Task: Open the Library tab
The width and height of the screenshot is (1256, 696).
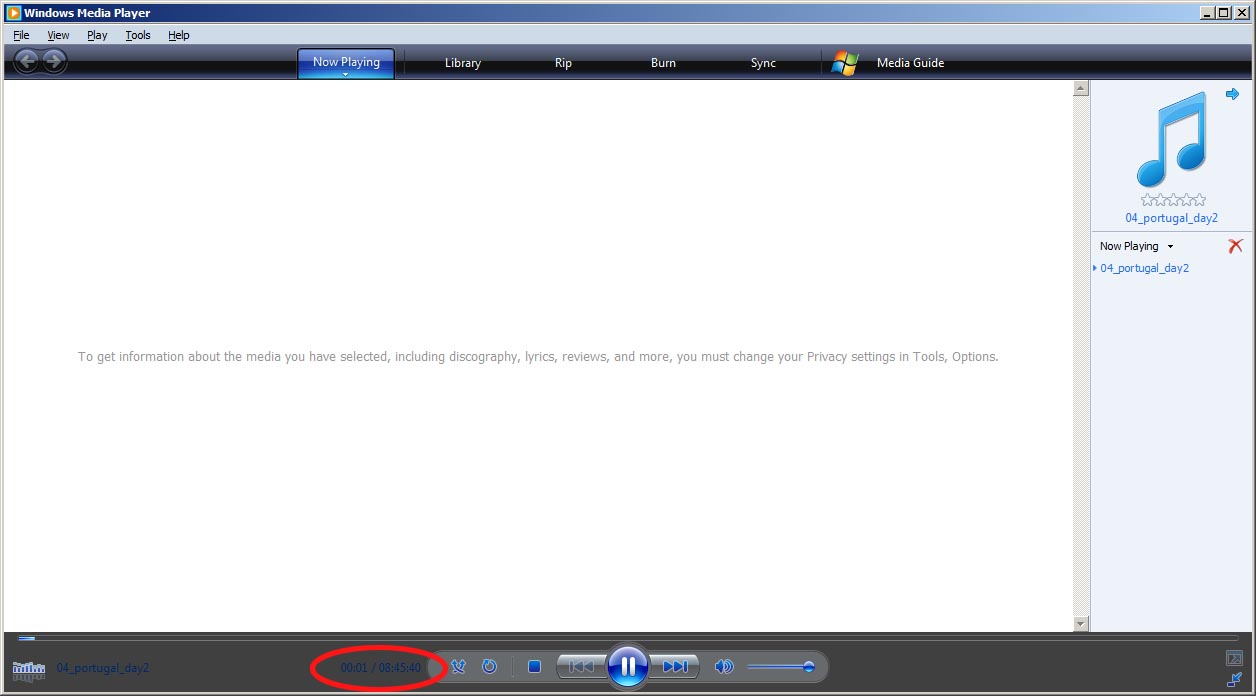Action: (463, 63)
